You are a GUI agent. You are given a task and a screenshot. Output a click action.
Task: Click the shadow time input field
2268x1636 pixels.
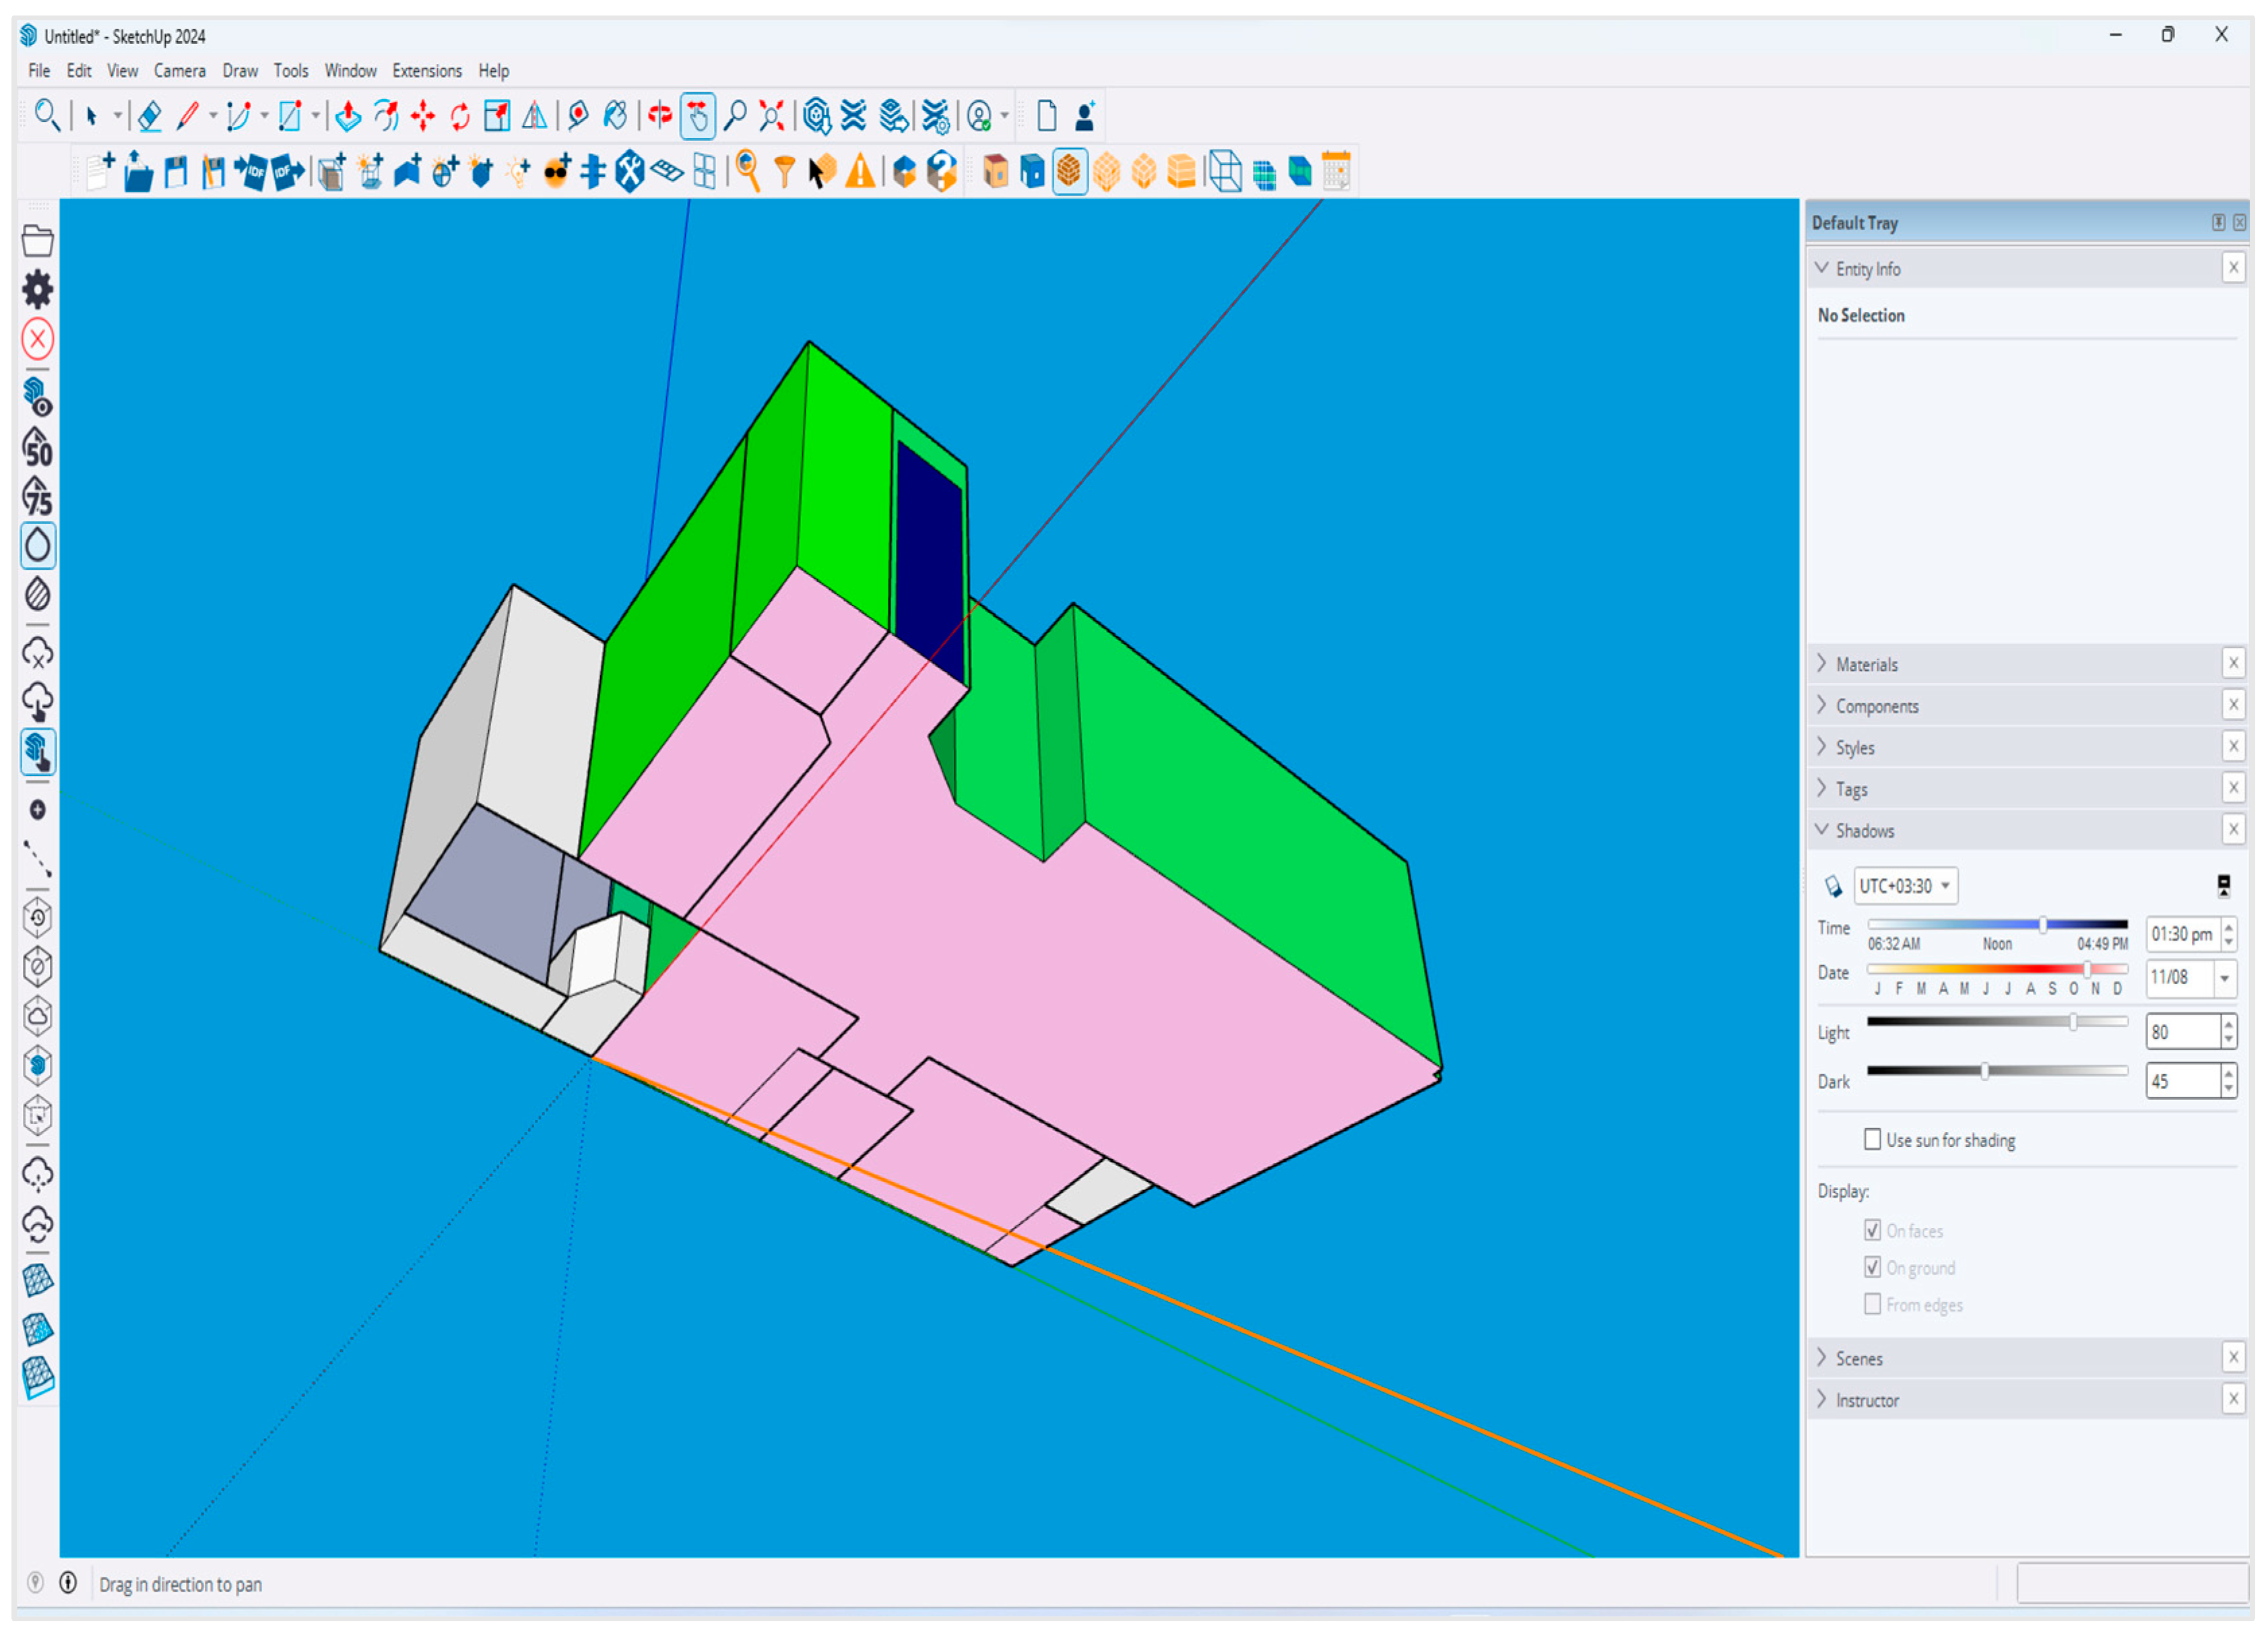pyautogui.click(x=2180, y=934)
